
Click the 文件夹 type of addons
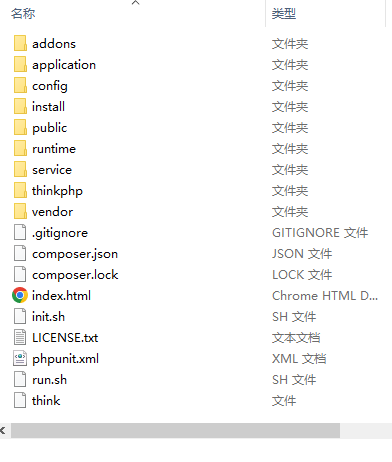(290, 44)
